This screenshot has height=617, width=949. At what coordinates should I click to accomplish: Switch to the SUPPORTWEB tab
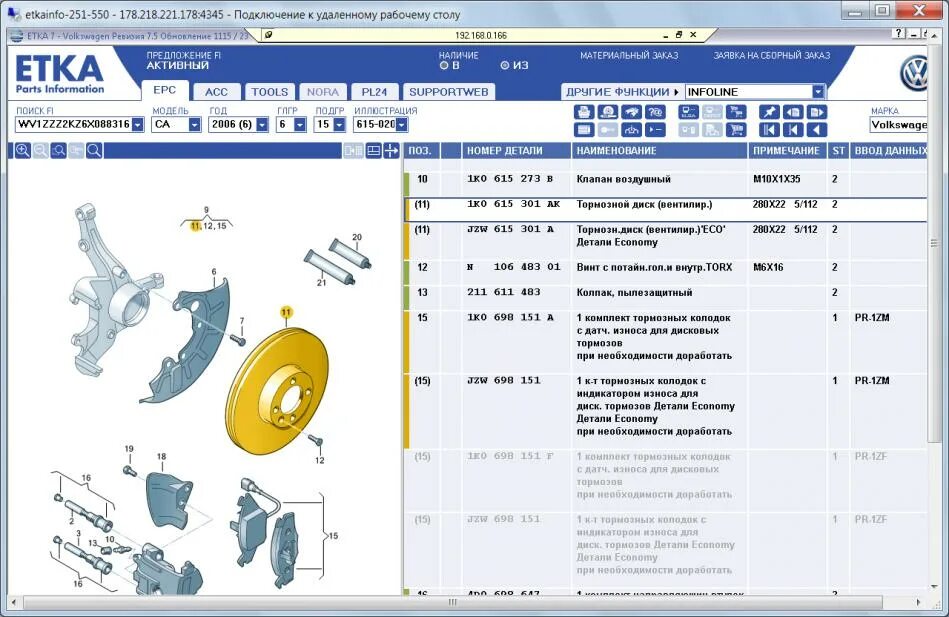point(448,92)
